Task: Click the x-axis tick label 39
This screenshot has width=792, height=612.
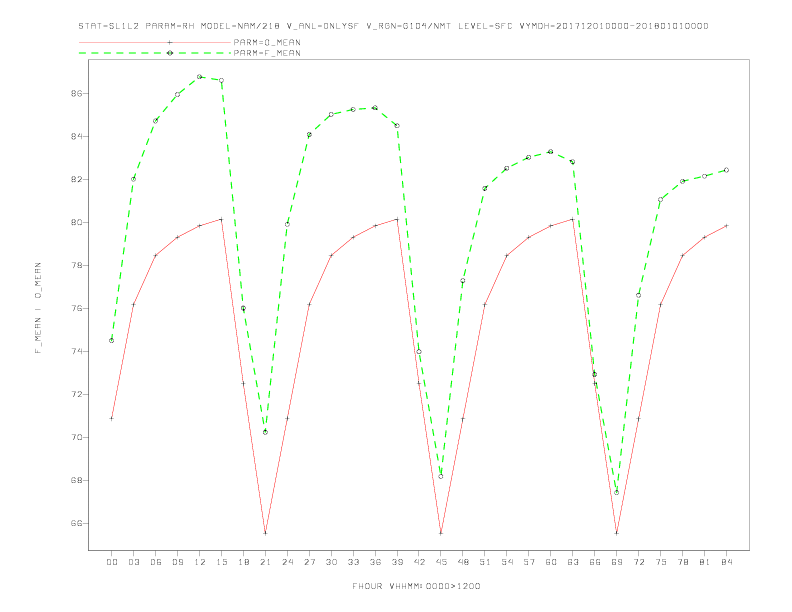Action: [397, 562]
